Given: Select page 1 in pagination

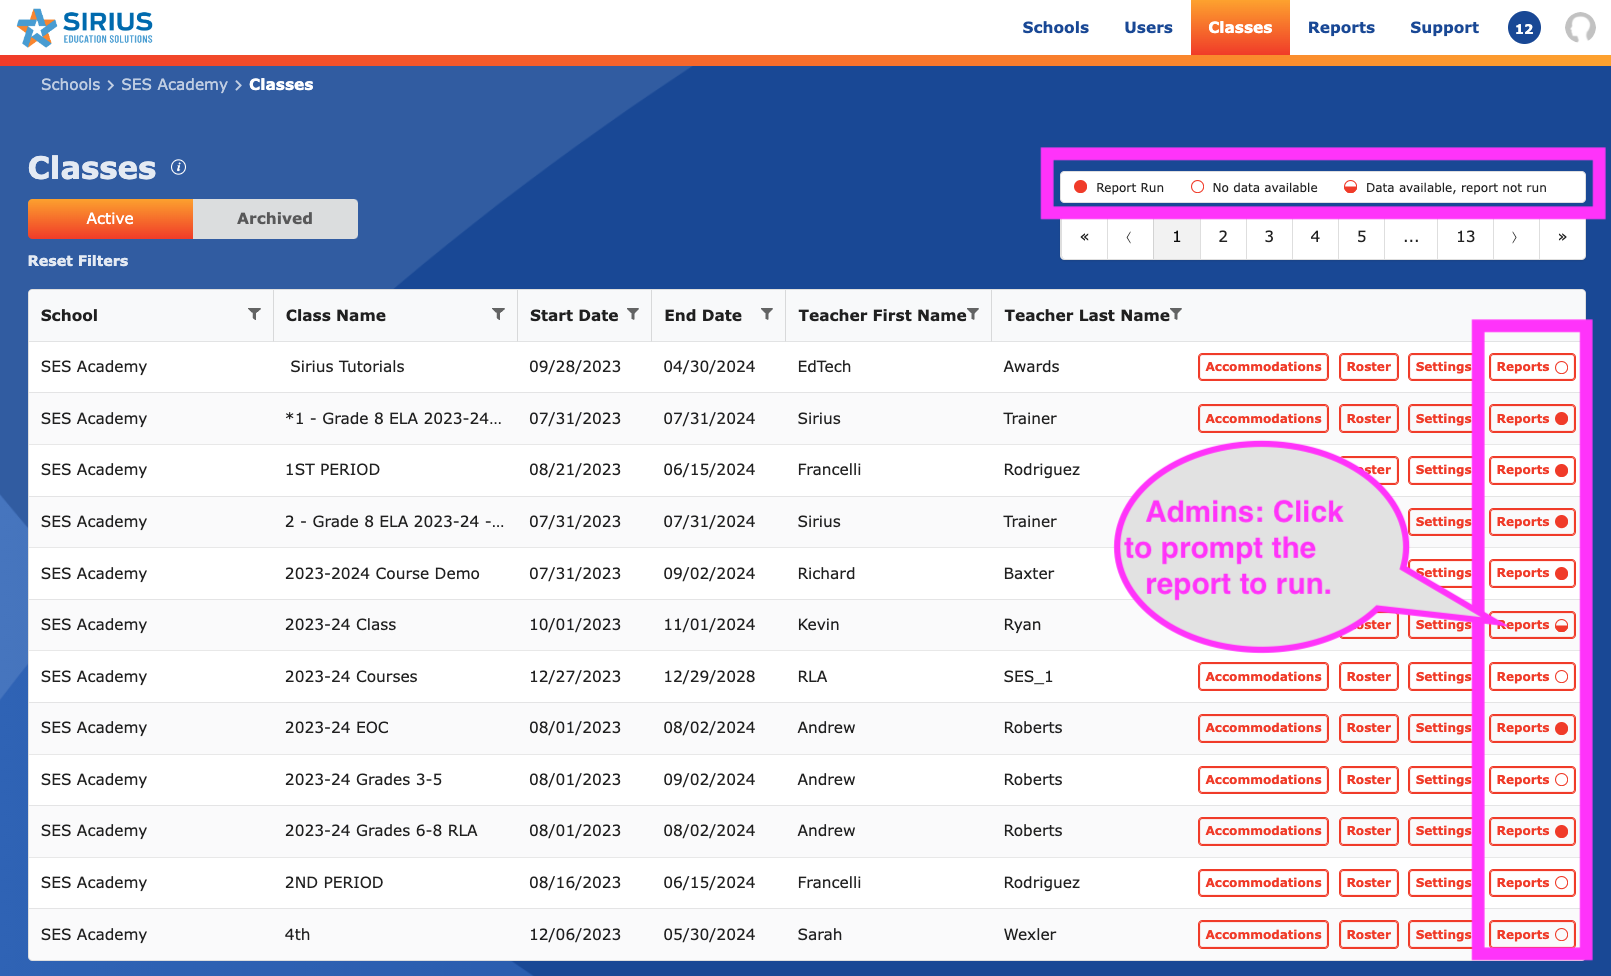Looking at the screenshot, I should pos(1177,237).
